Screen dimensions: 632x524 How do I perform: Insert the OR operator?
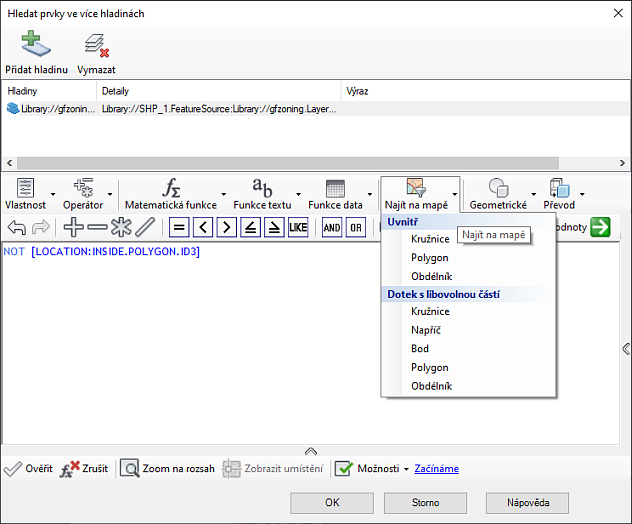tap(356, 227)
